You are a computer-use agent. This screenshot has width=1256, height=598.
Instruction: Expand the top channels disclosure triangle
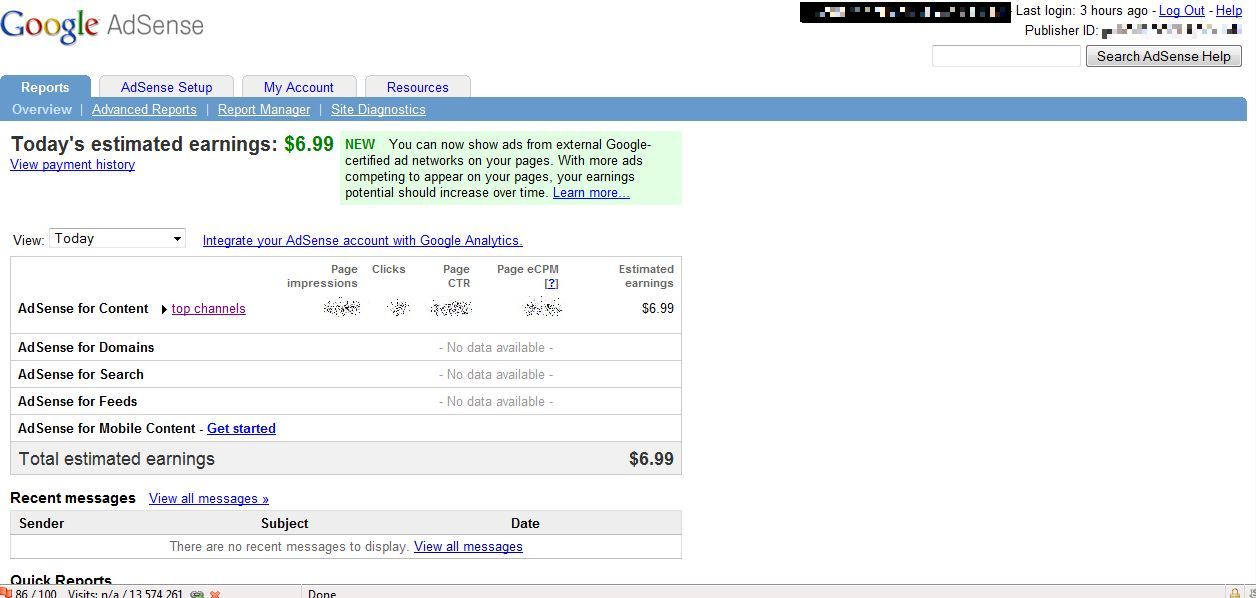click(x=164, y=309)
